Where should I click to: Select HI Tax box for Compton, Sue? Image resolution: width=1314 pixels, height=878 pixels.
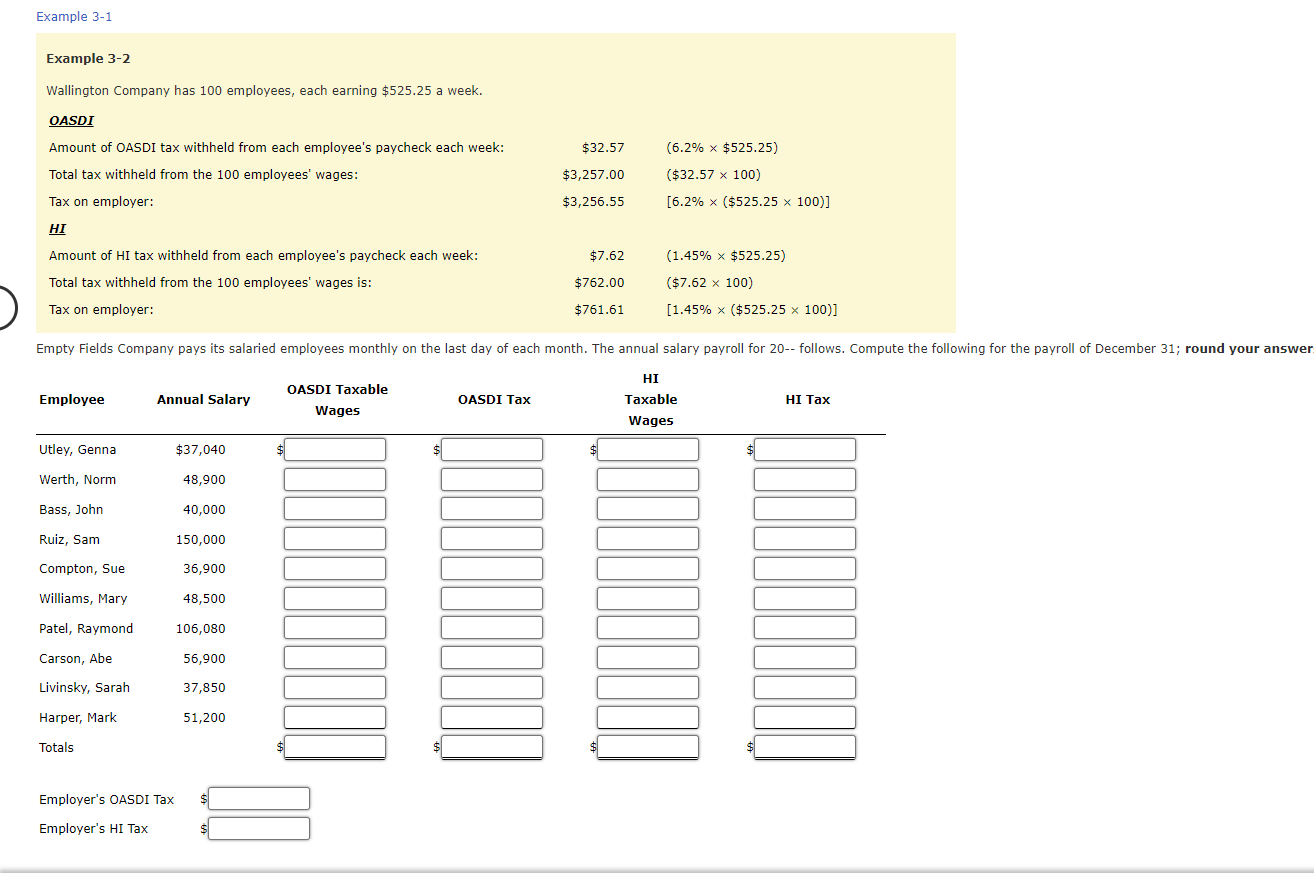[x=805, y=569]
